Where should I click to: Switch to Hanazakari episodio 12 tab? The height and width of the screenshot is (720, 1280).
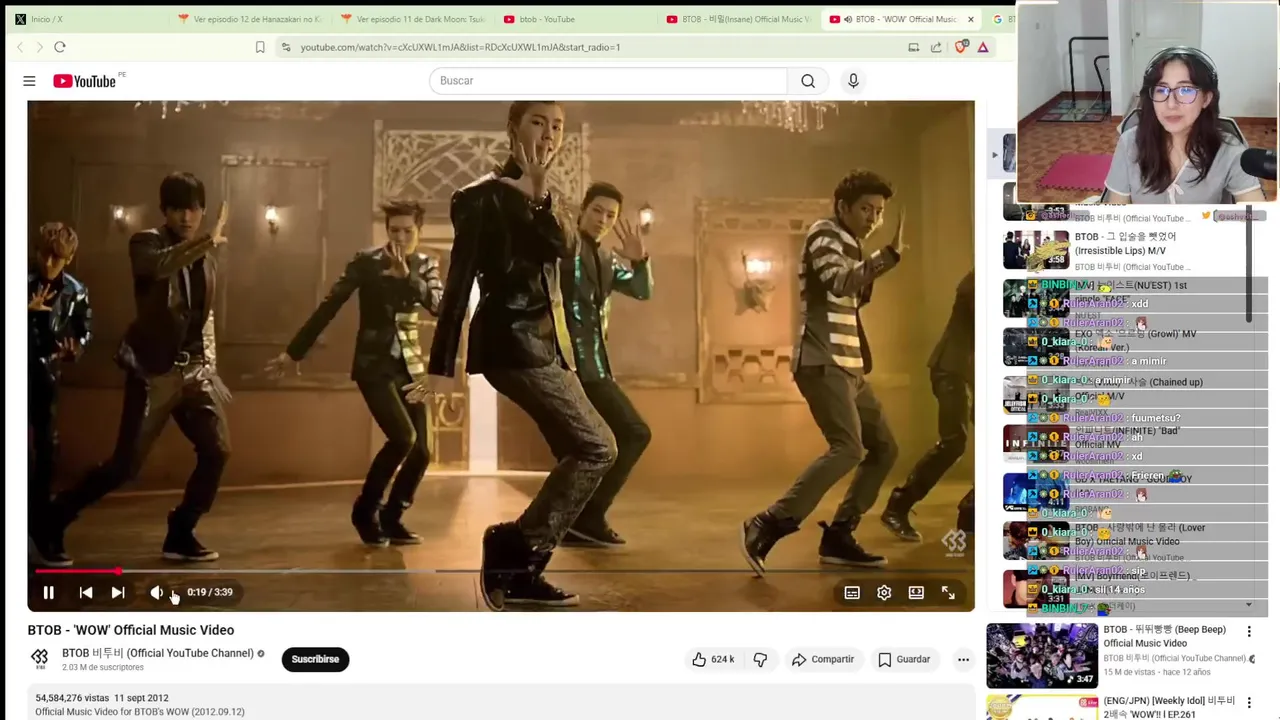tap(250, 19)
